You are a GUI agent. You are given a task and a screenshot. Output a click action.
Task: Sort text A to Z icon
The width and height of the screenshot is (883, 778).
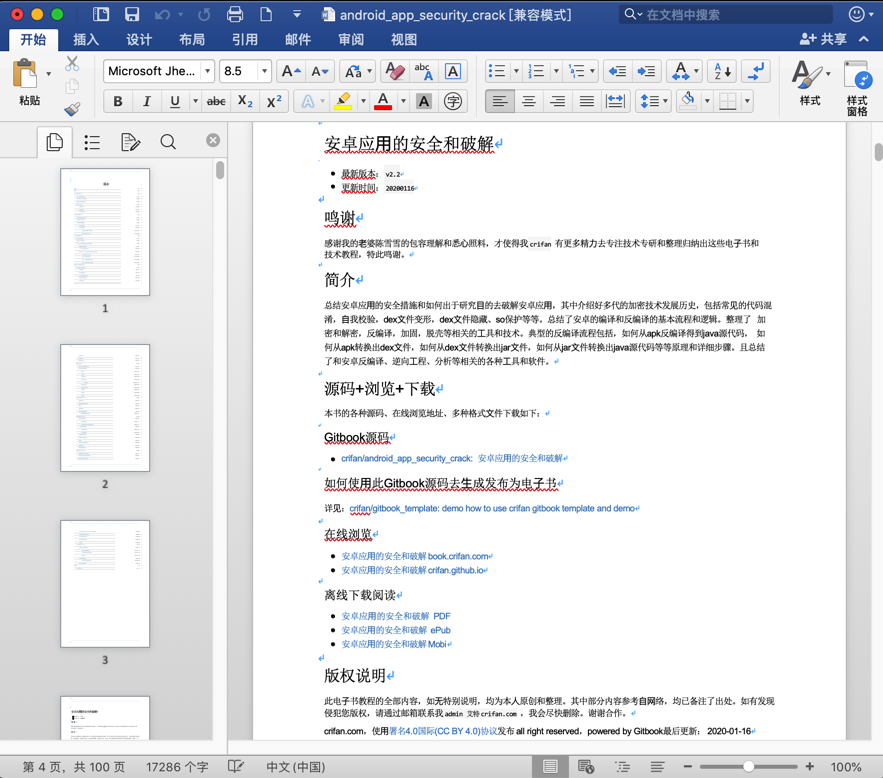click(723, 71)
